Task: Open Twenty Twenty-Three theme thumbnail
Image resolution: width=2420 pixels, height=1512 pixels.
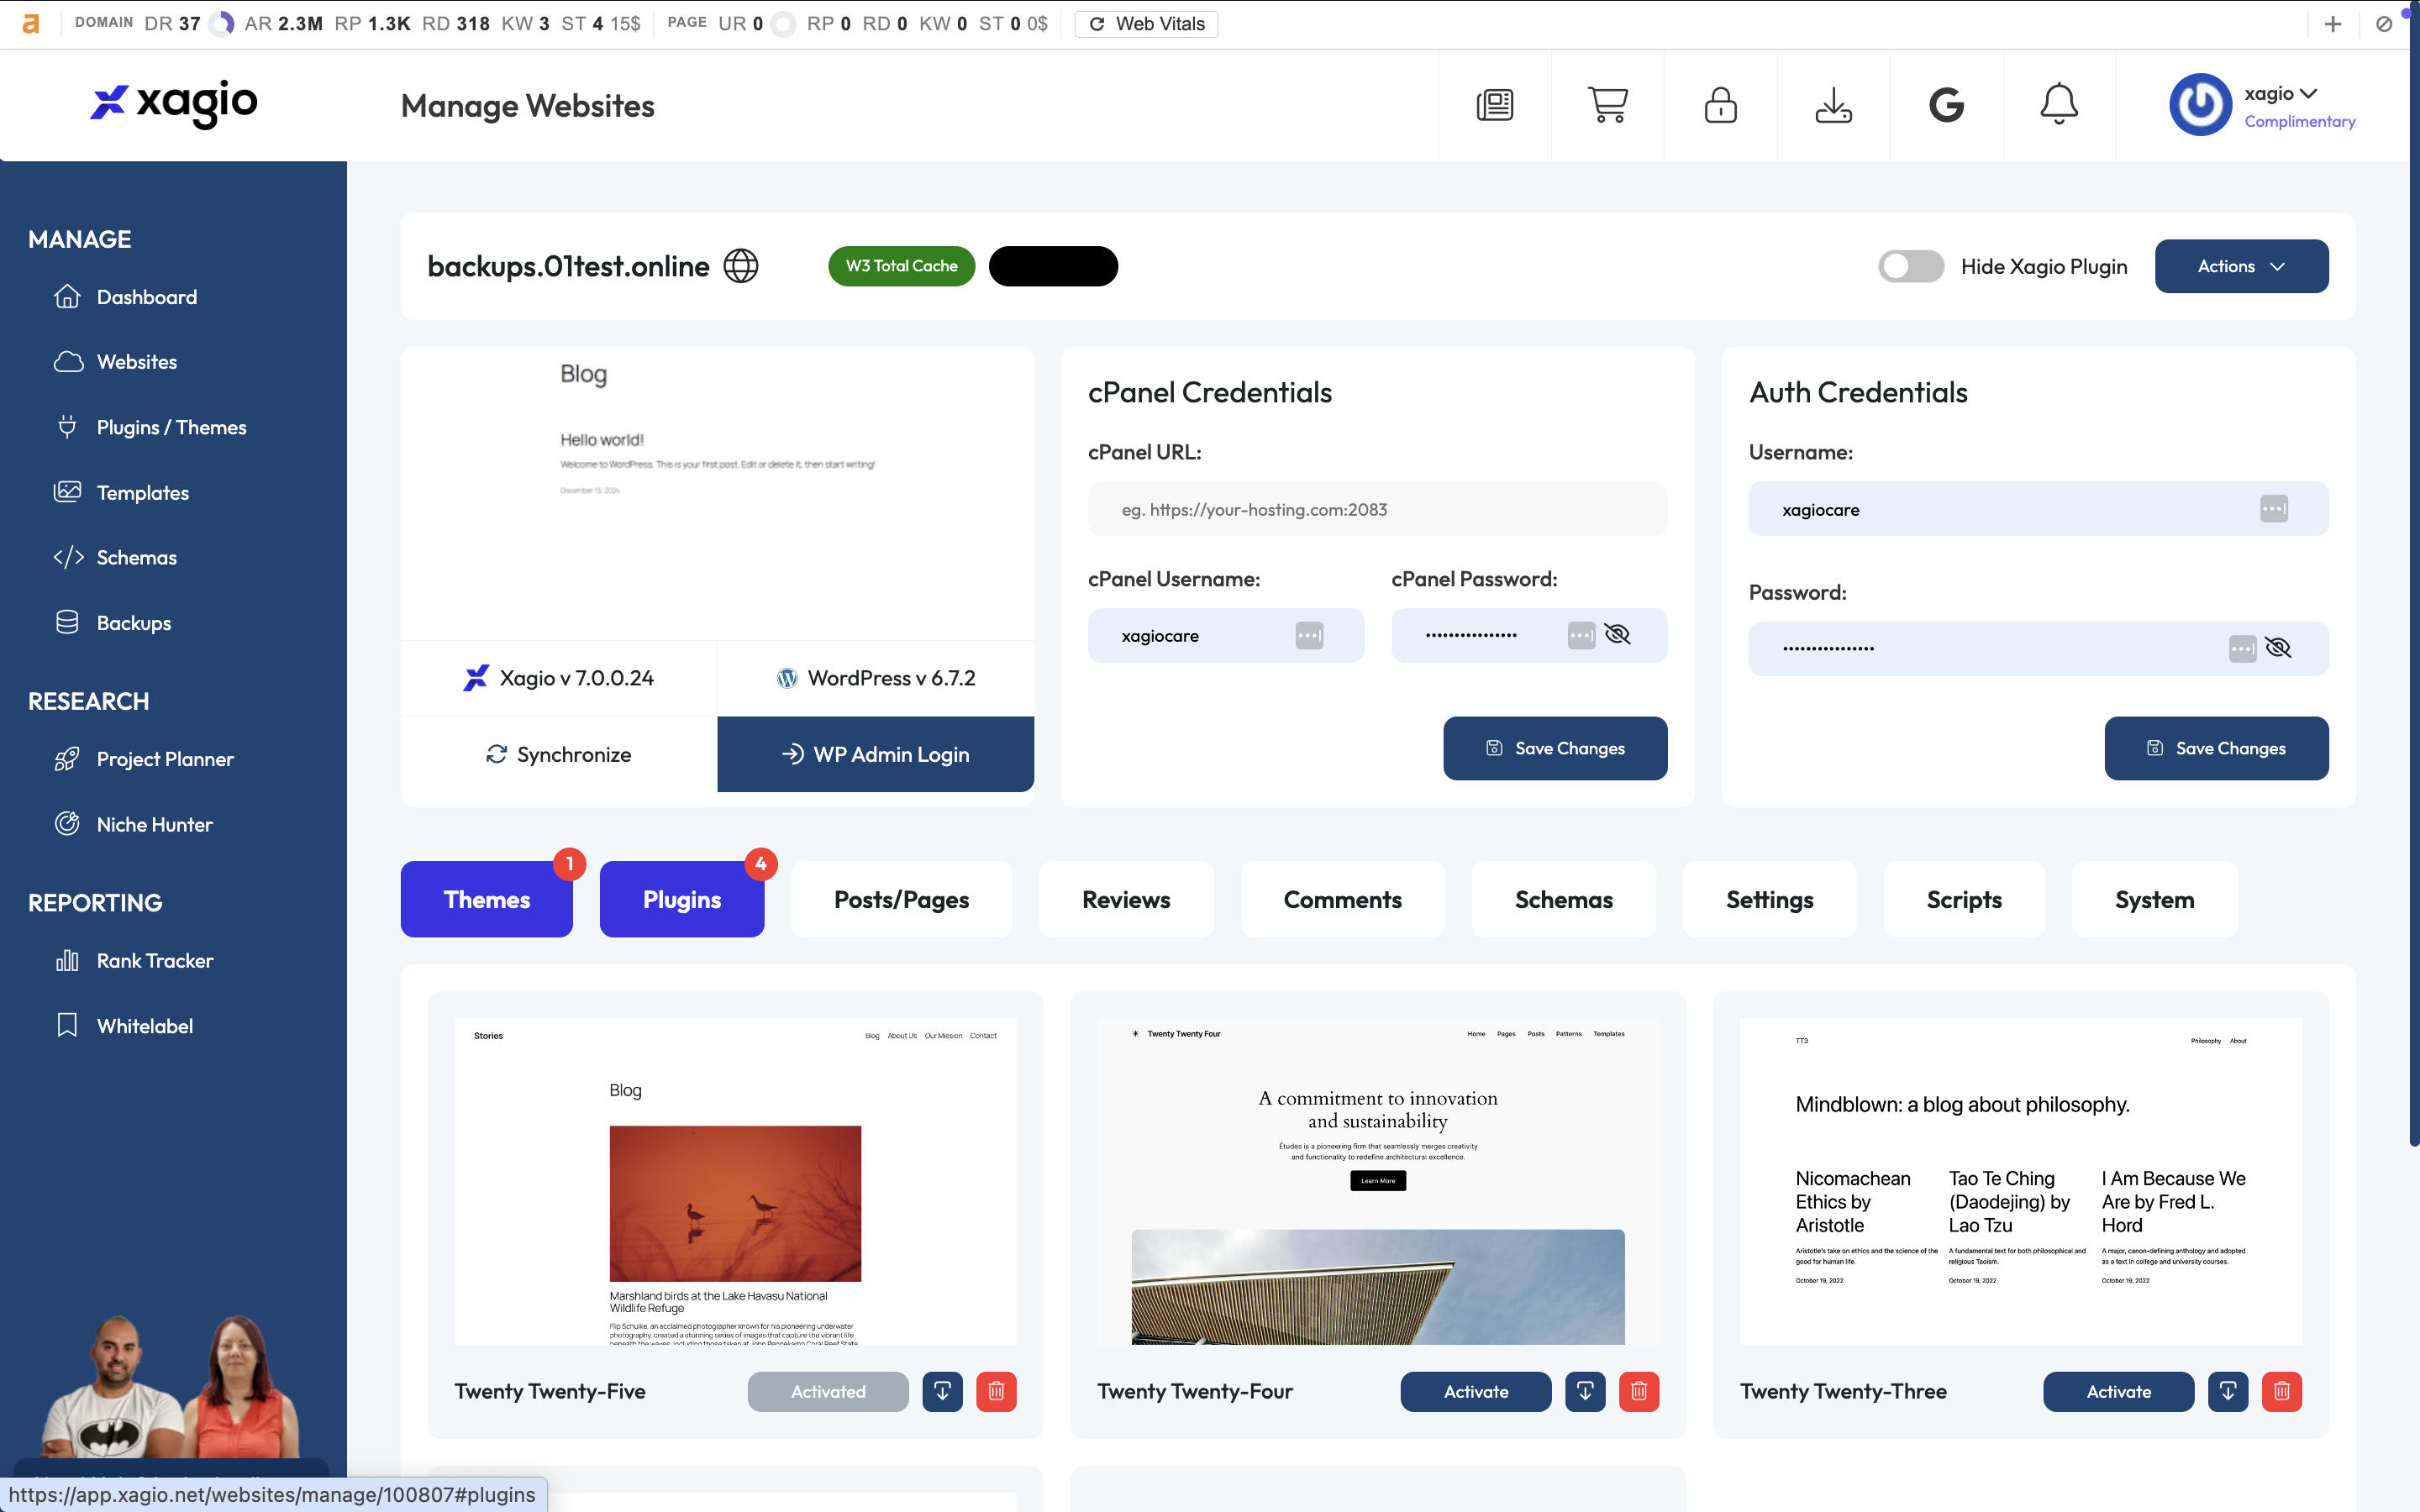Action: [x=2021, y=1181]
